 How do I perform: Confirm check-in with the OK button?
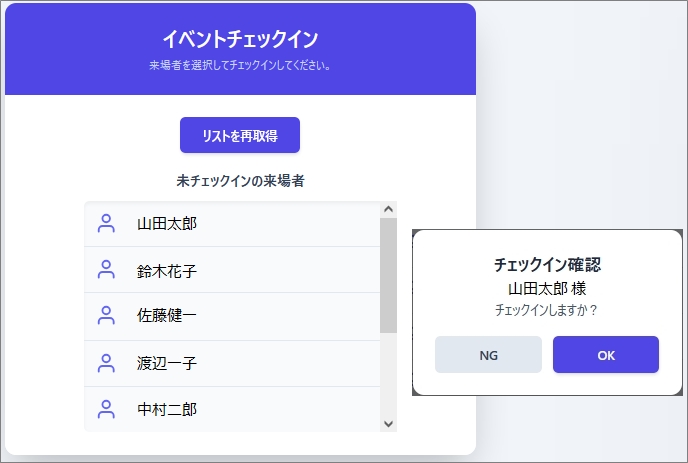[x=606, y=355]
